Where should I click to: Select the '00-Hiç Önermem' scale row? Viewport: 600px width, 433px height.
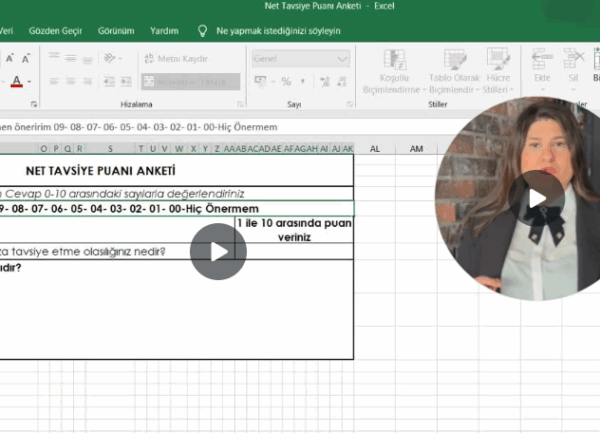tap(177, 208)
